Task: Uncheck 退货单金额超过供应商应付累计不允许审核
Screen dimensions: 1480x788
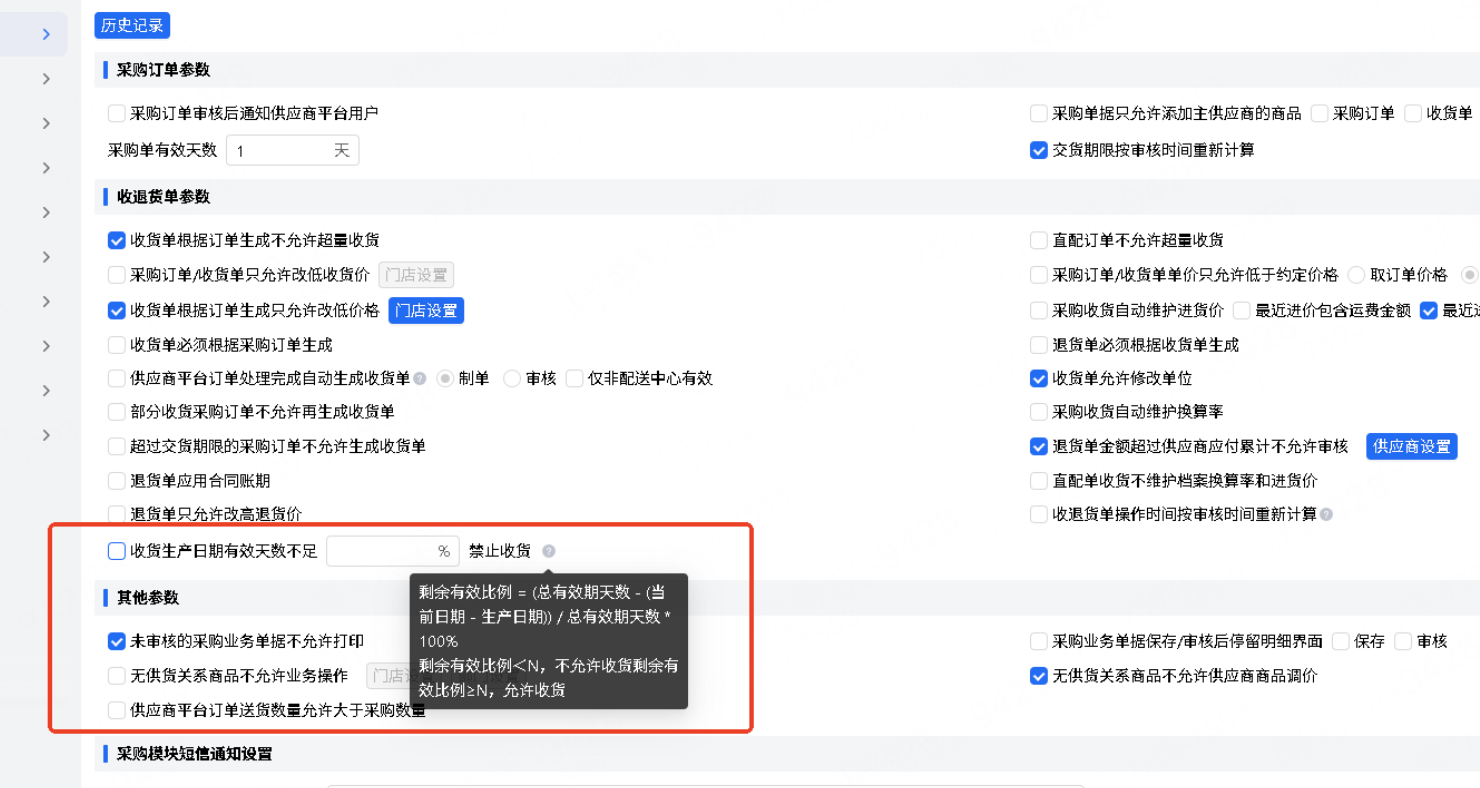Action: pyautogui.click(x=1039, y=446)
